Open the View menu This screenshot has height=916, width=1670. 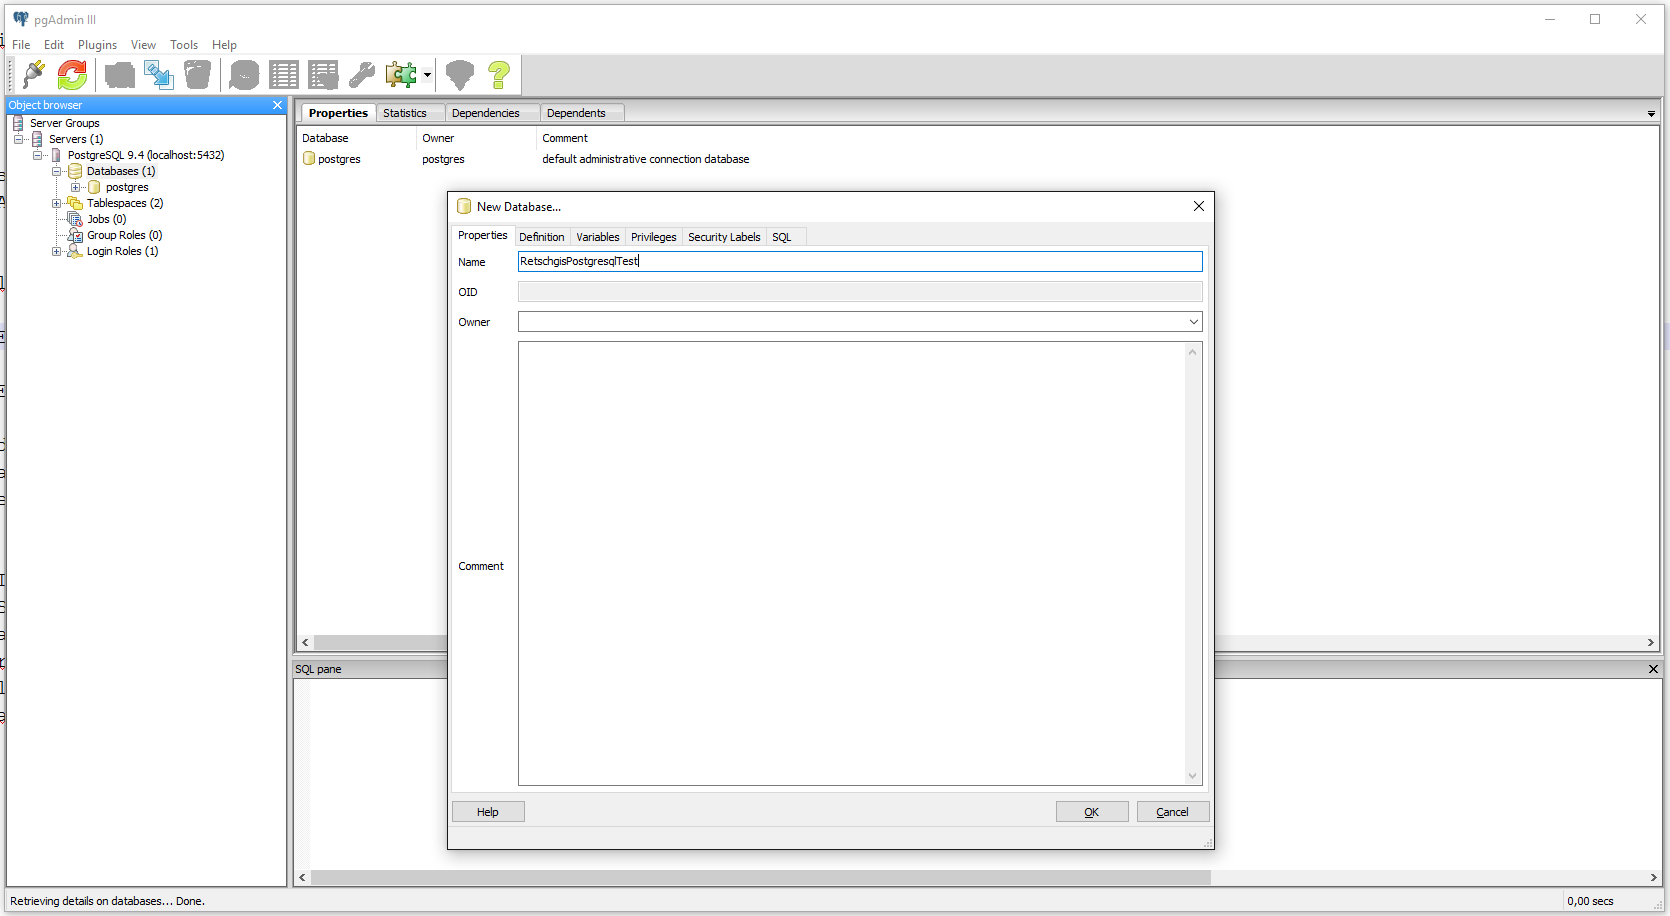[143, 45]
